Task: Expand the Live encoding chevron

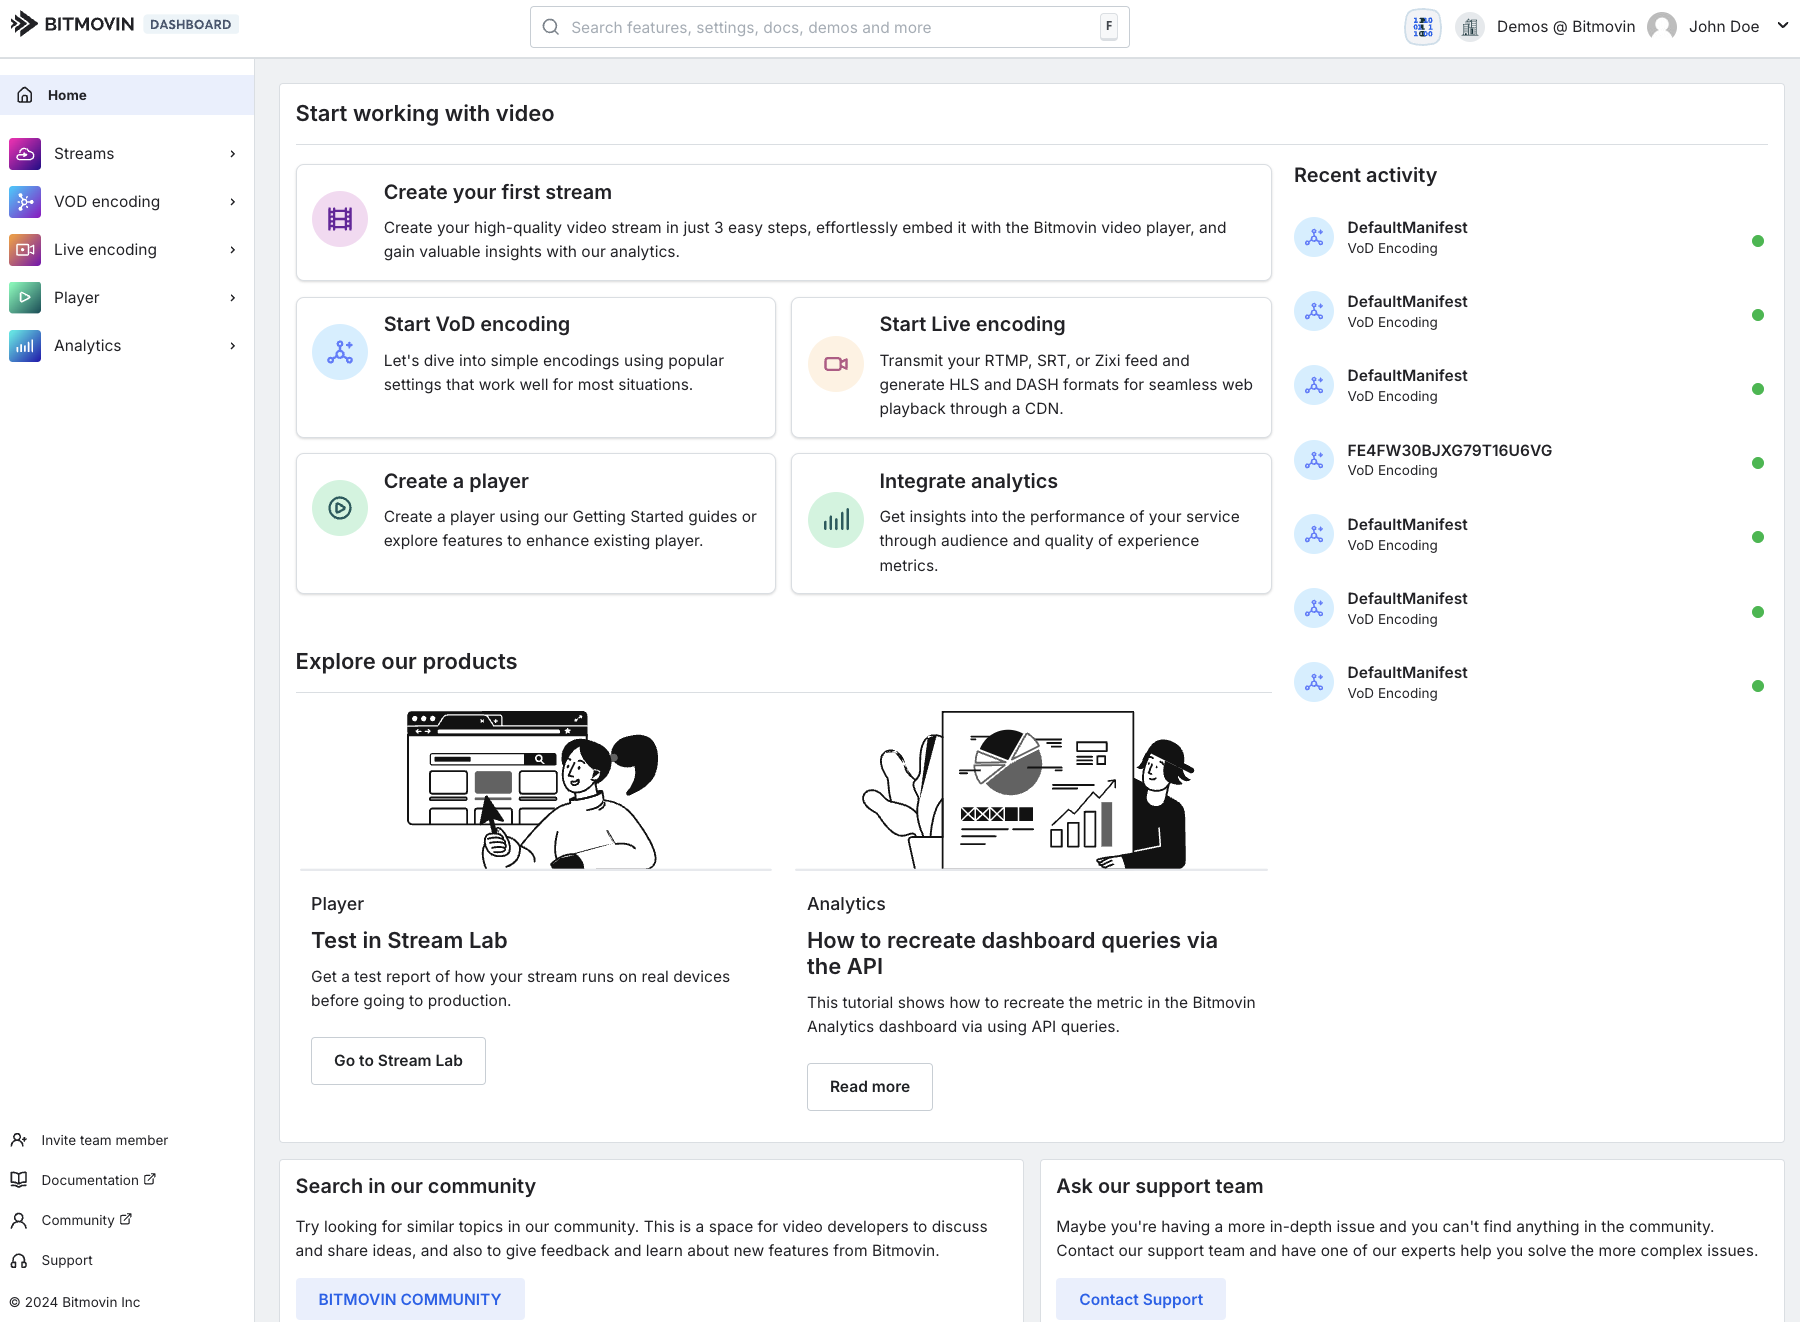Action: click(x=233, y=250)
